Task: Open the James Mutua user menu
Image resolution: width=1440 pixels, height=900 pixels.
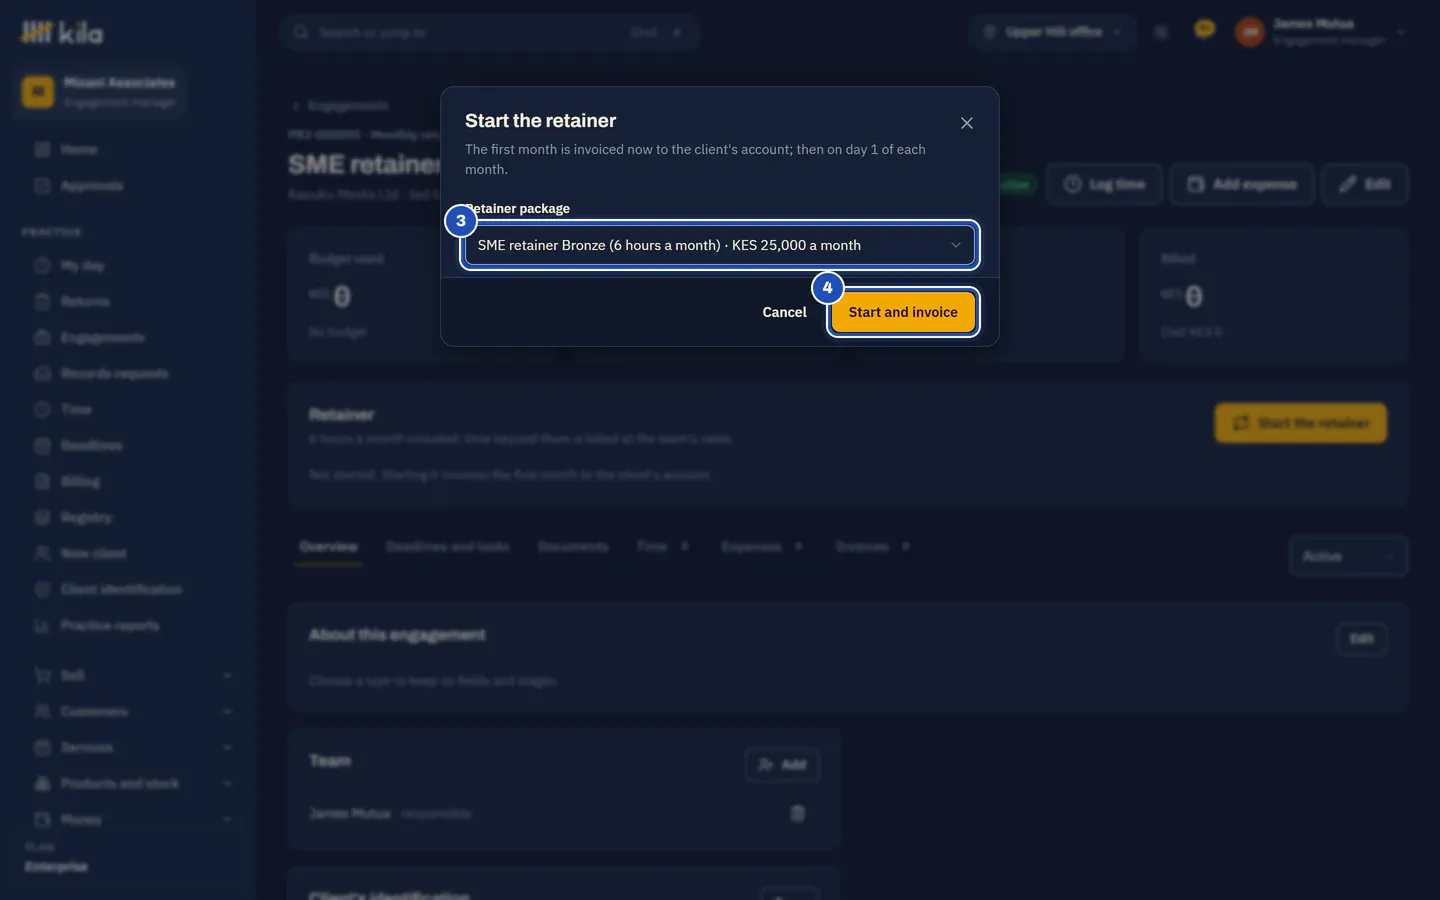Action: 1320,32
